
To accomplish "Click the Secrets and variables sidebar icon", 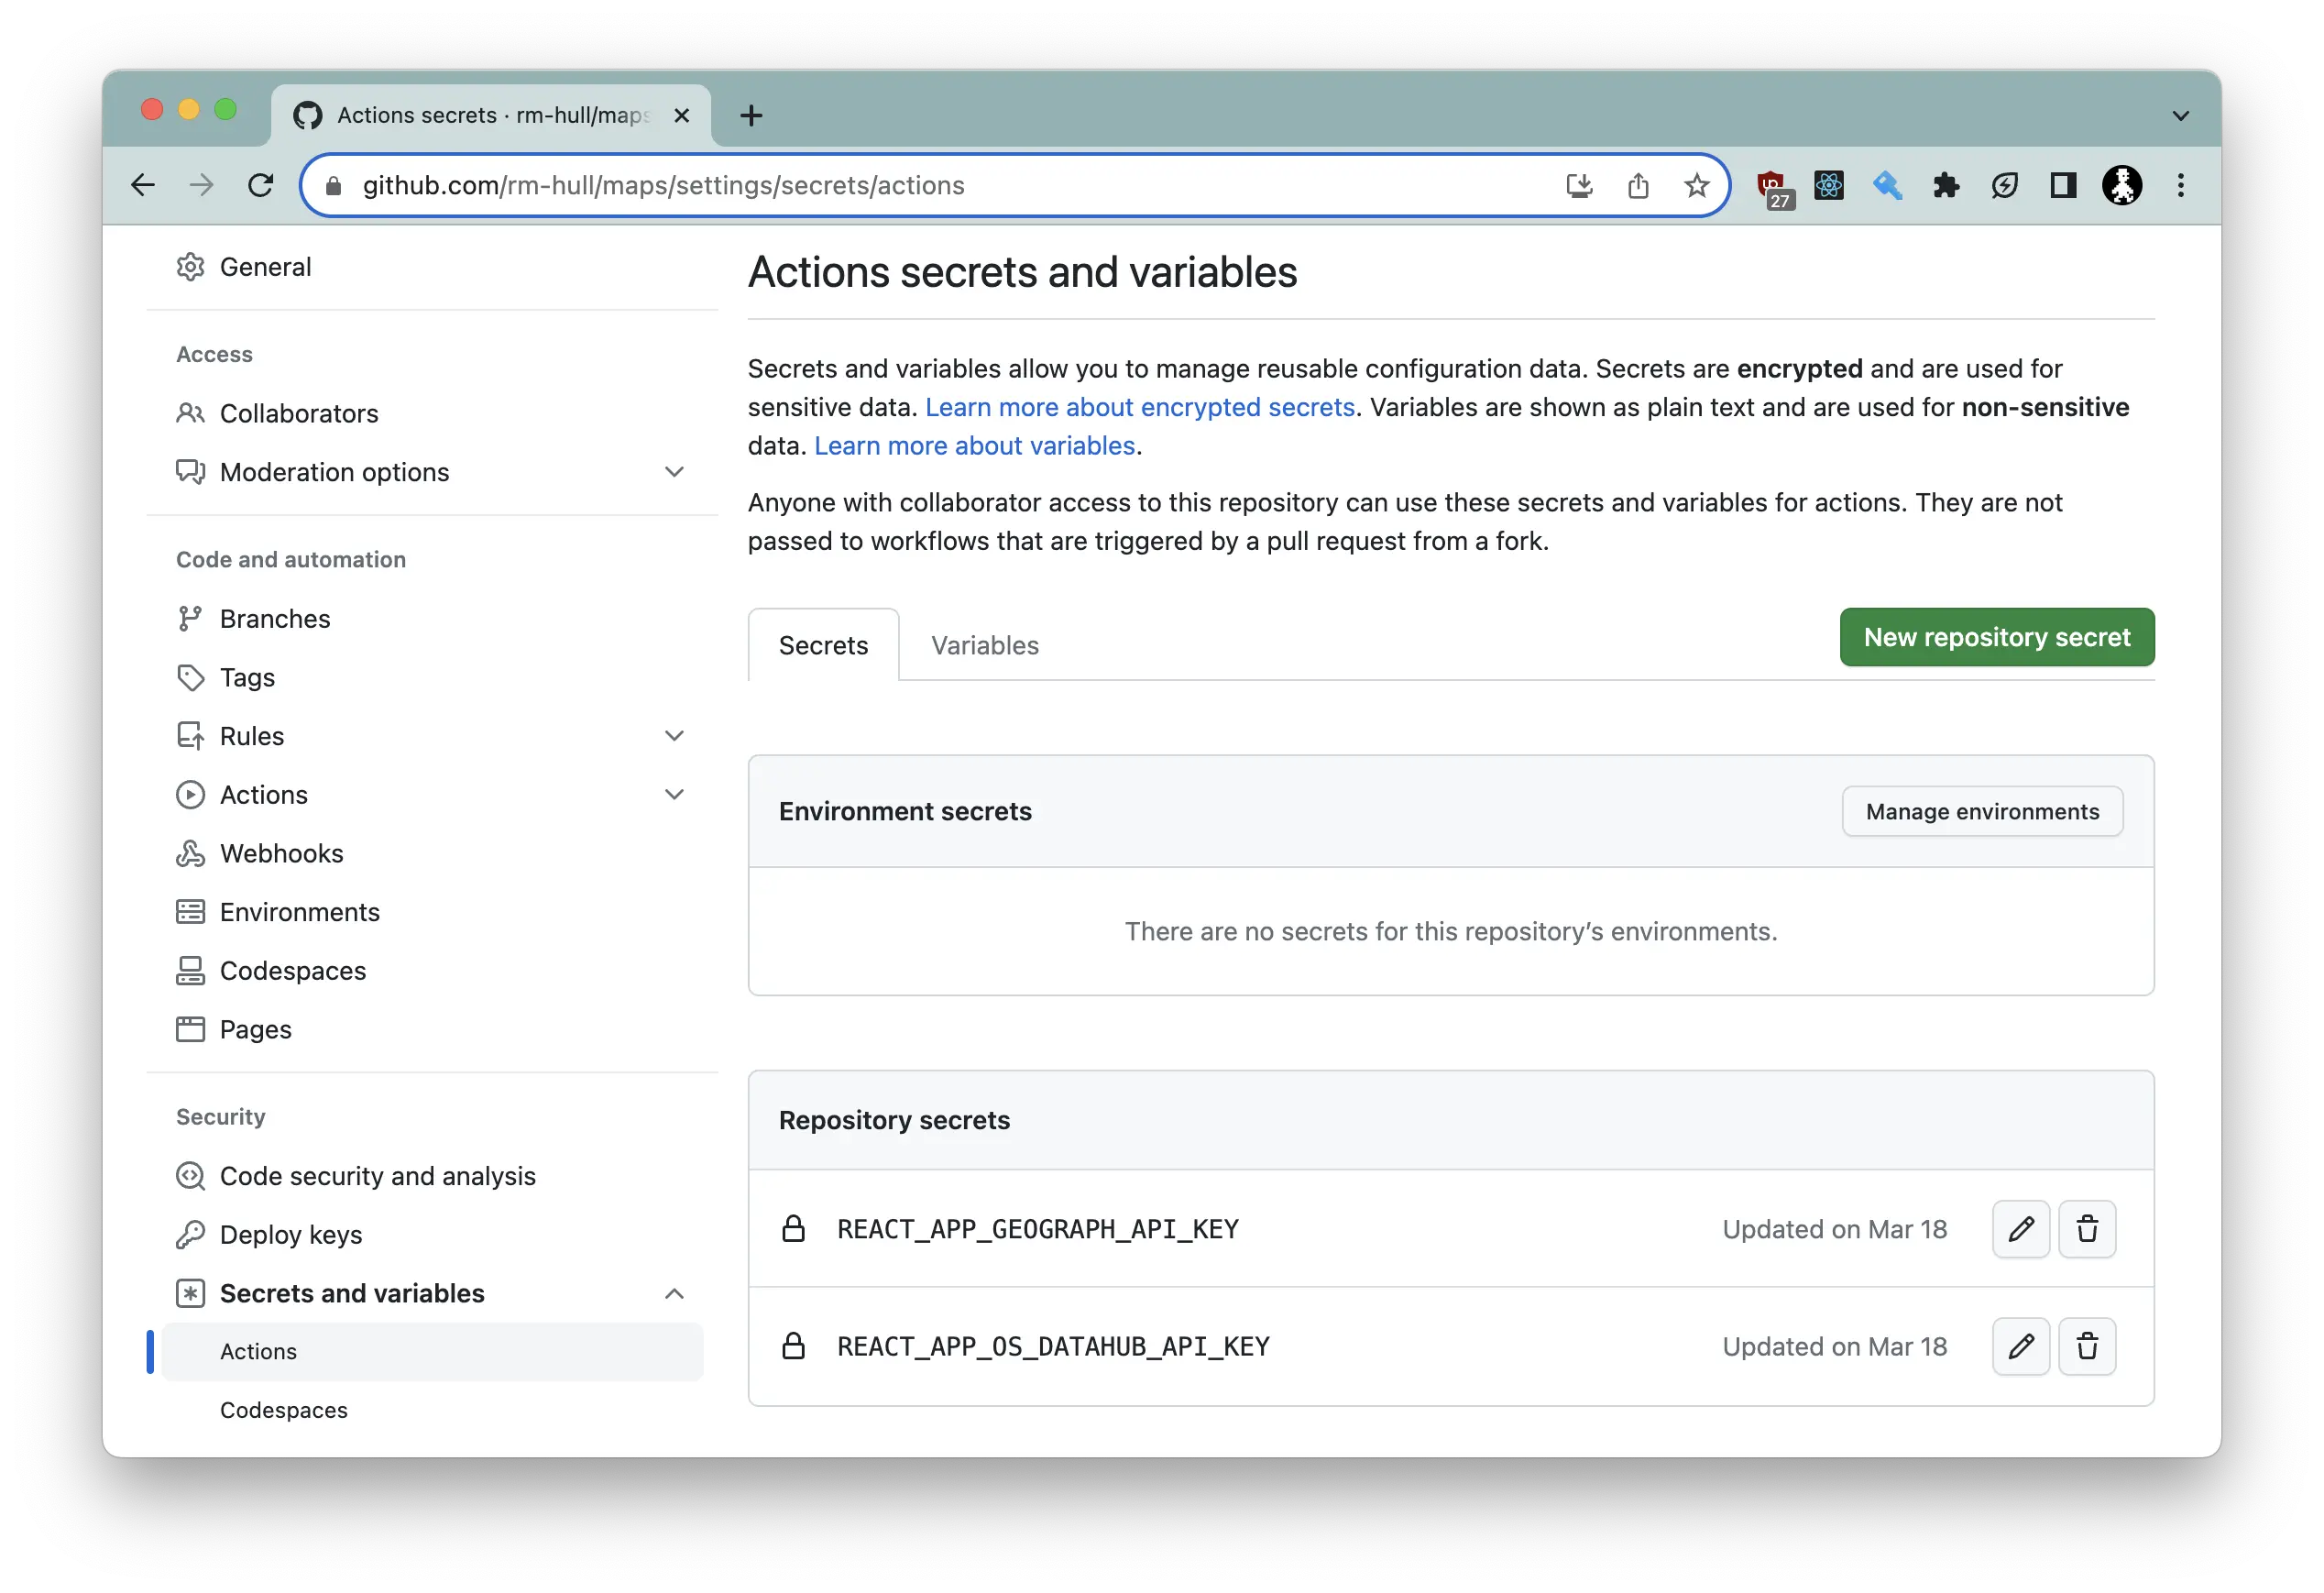I will (189, 1291).
